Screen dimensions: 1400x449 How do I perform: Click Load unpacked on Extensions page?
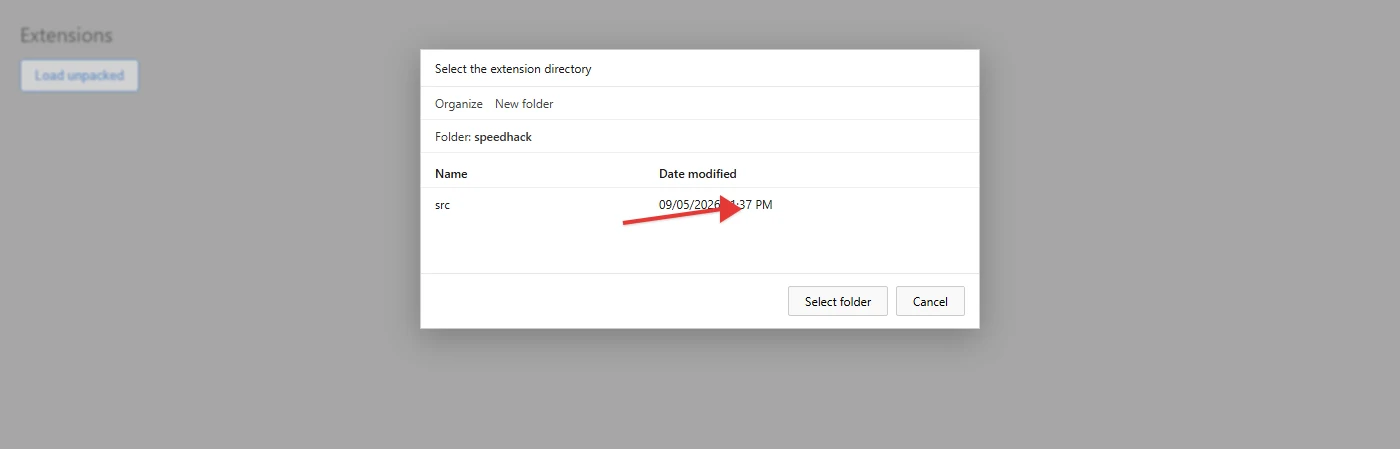click(79, 76)
